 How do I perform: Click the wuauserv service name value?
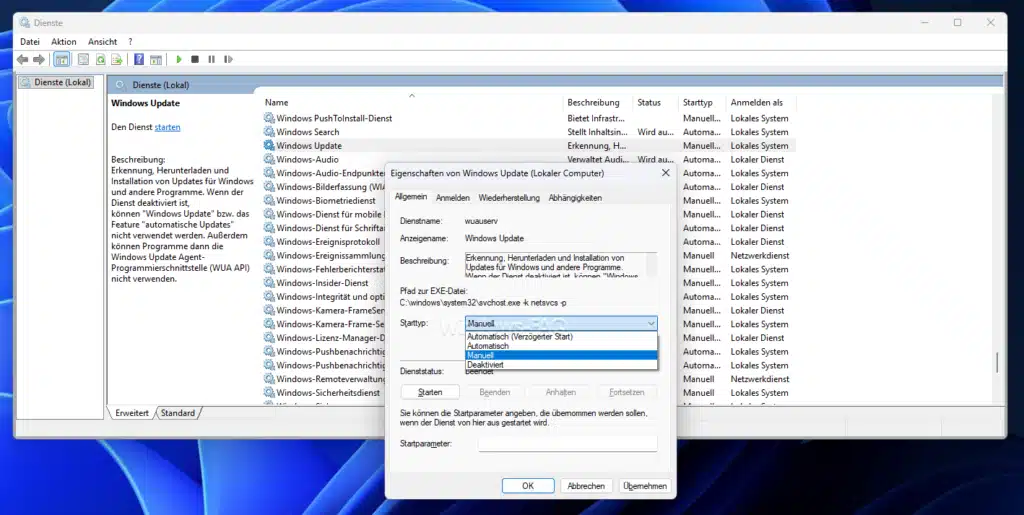tap(480, 221)
